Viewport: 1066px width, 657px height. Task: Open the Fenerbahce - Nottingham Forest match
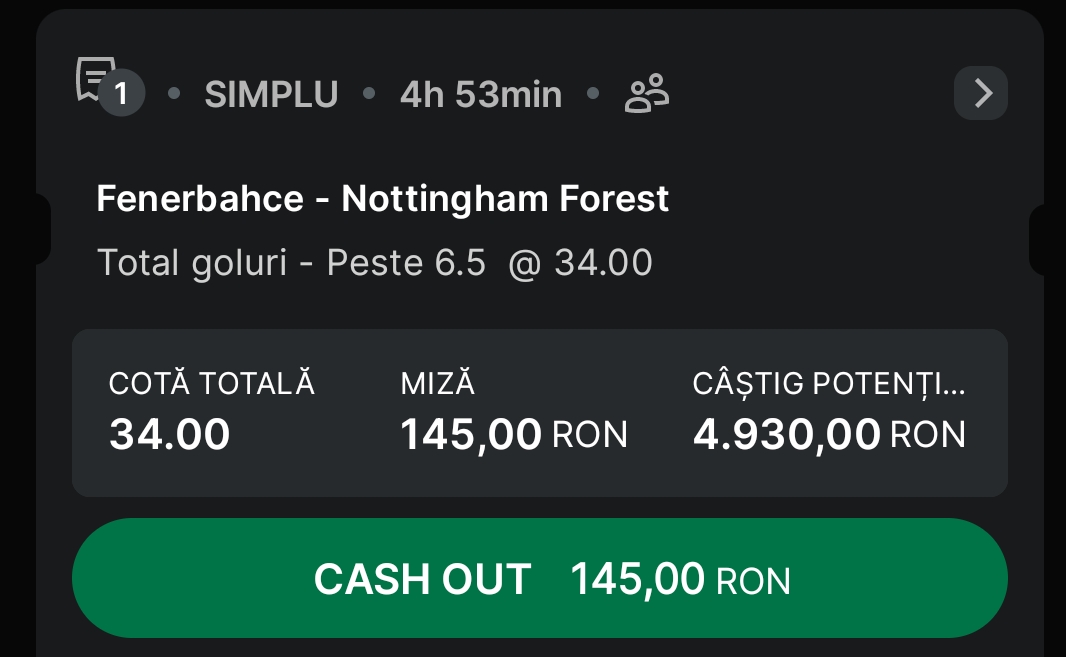click(382, 199)
